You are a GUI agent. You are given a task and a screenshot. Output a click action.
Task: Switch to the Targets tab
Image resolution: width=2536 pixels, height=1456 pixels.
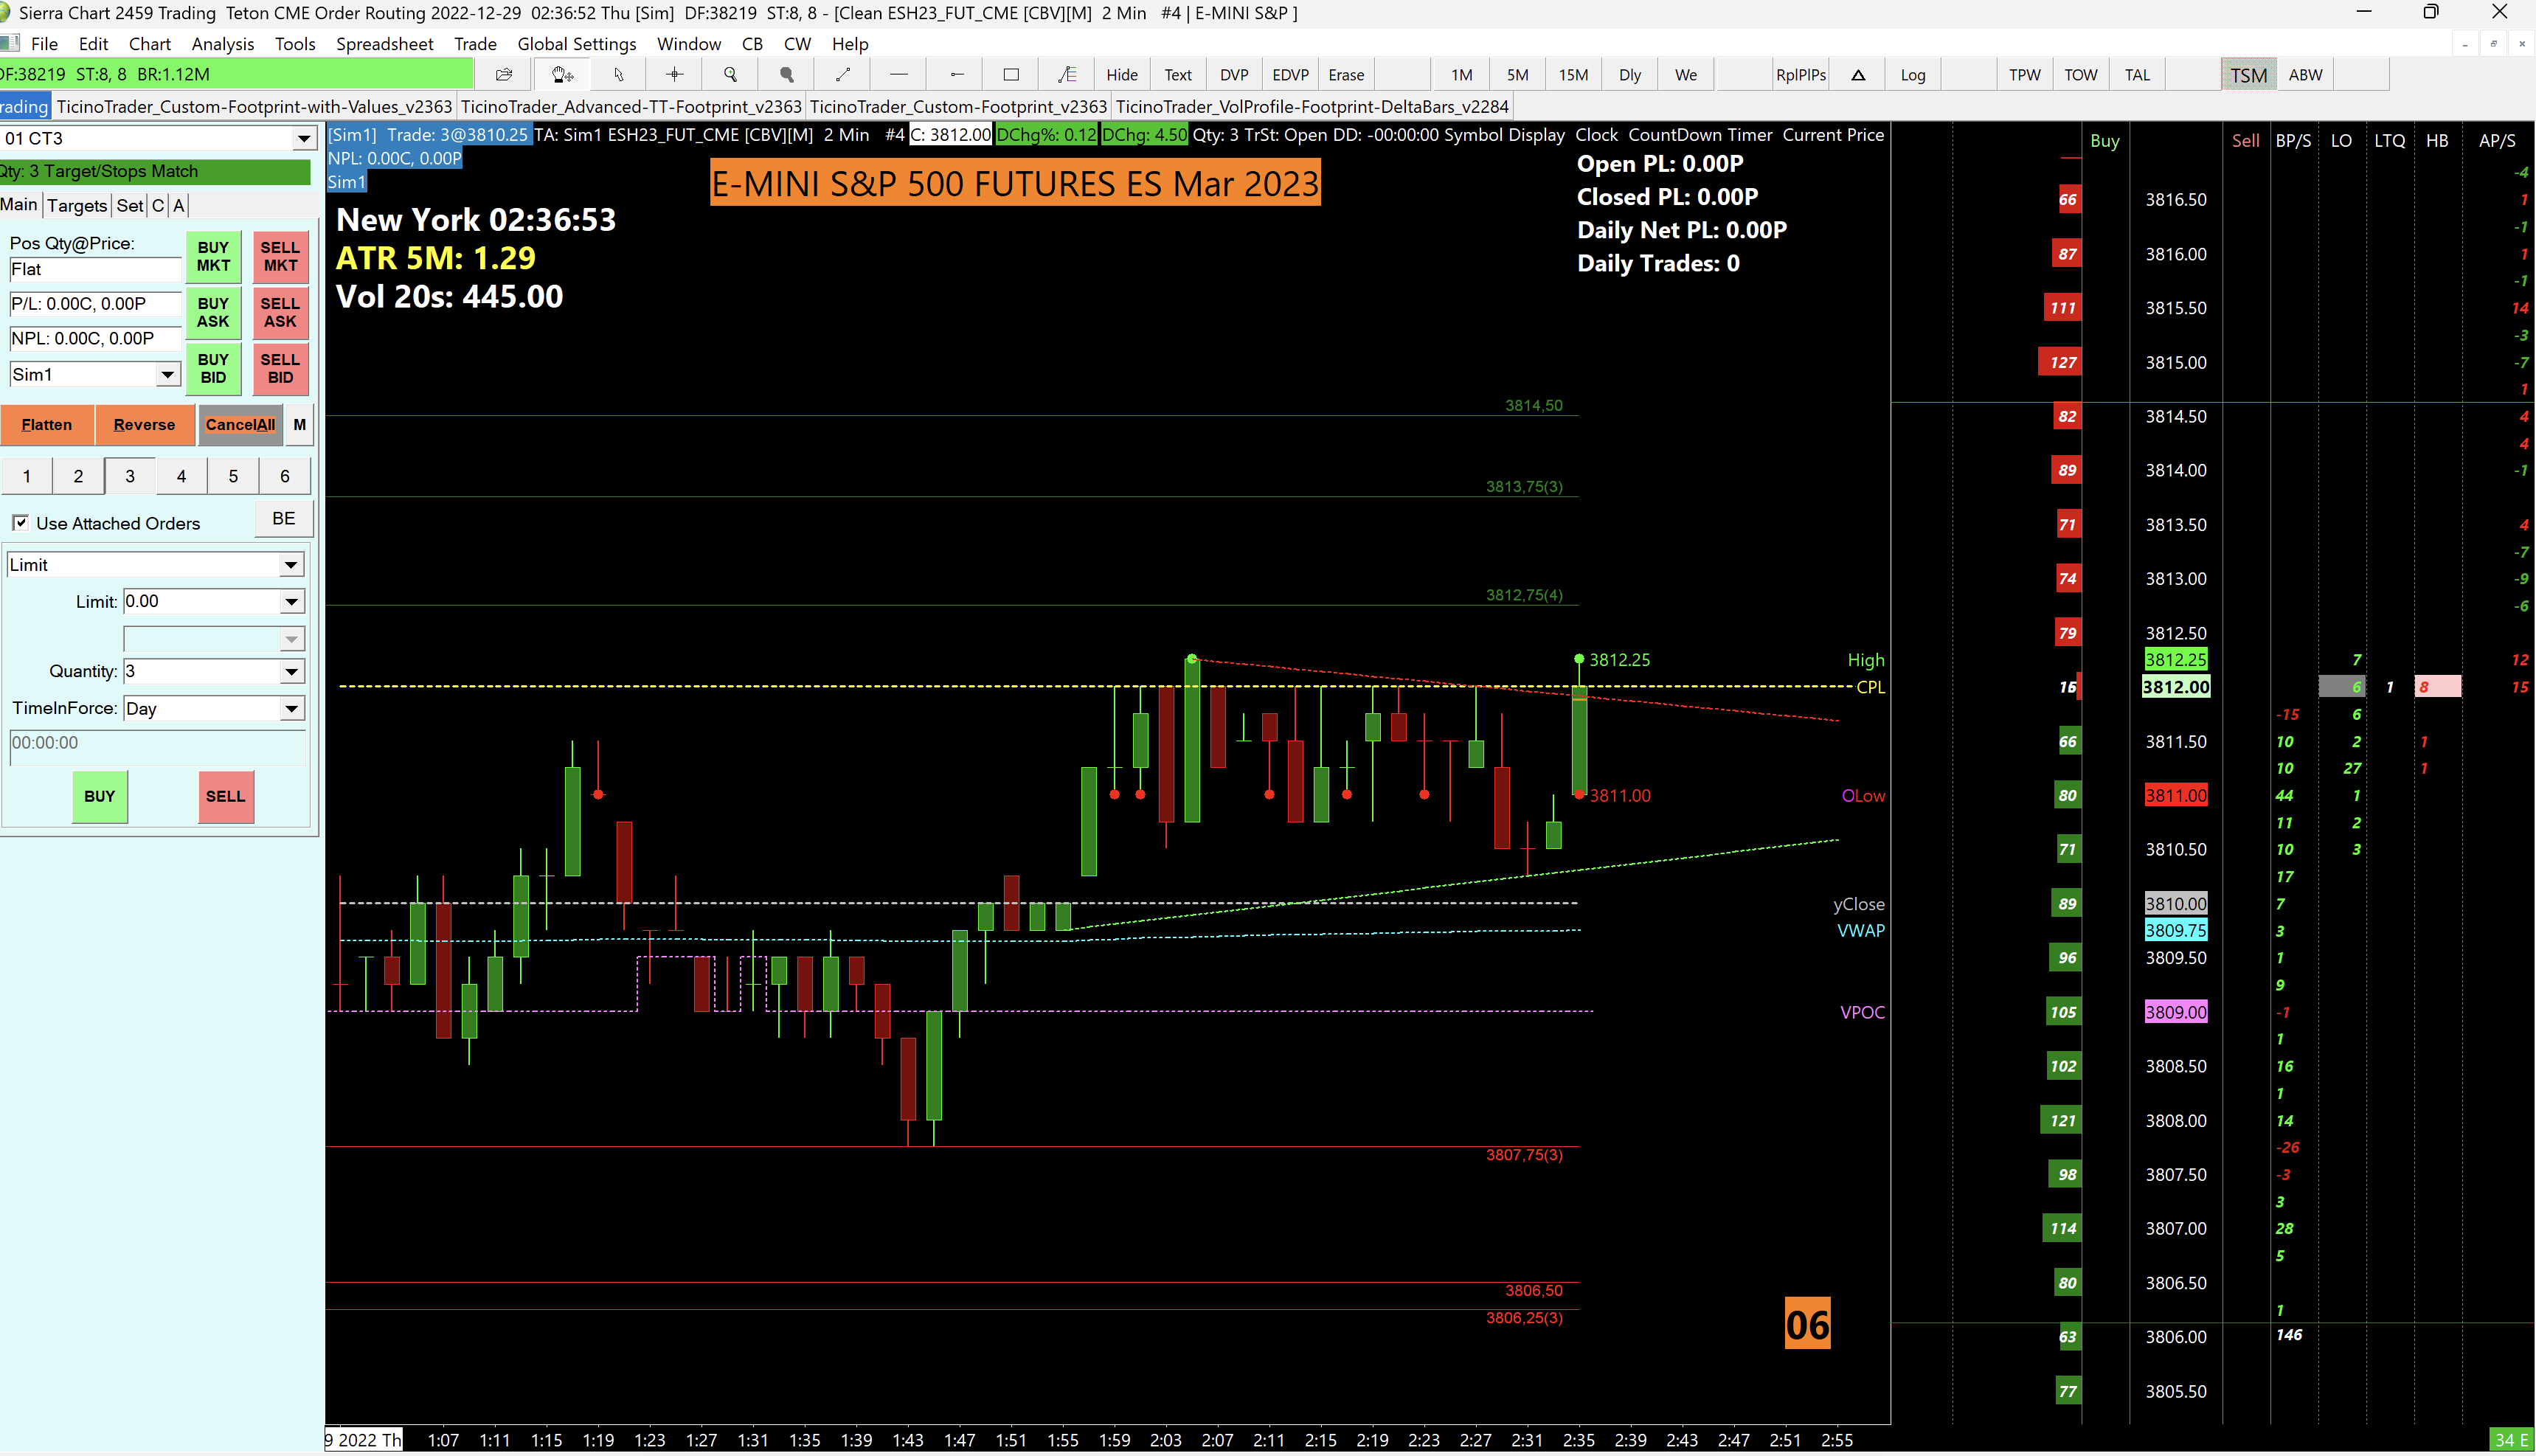77,205
